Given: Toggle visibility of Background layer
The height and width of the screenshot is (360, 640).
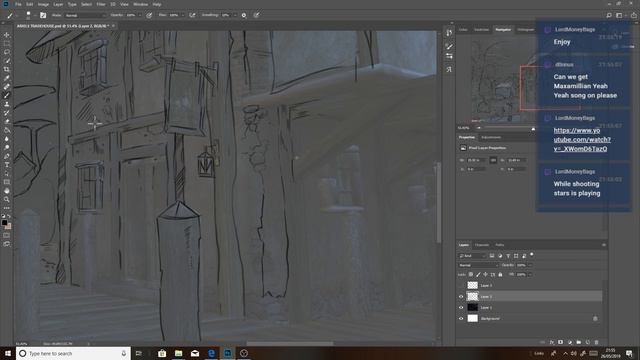Looking at the screenshot, I should coord(461,318).
